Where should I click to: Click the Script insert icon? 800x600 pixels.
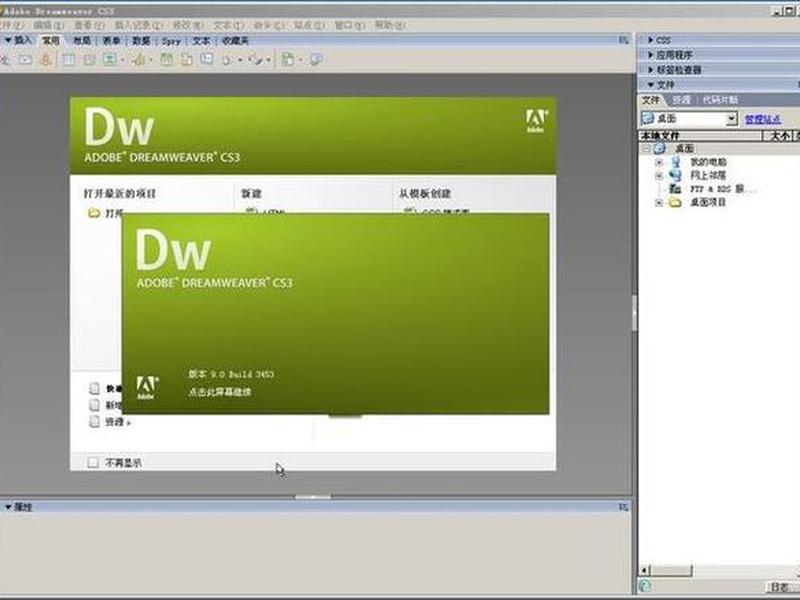256,60
